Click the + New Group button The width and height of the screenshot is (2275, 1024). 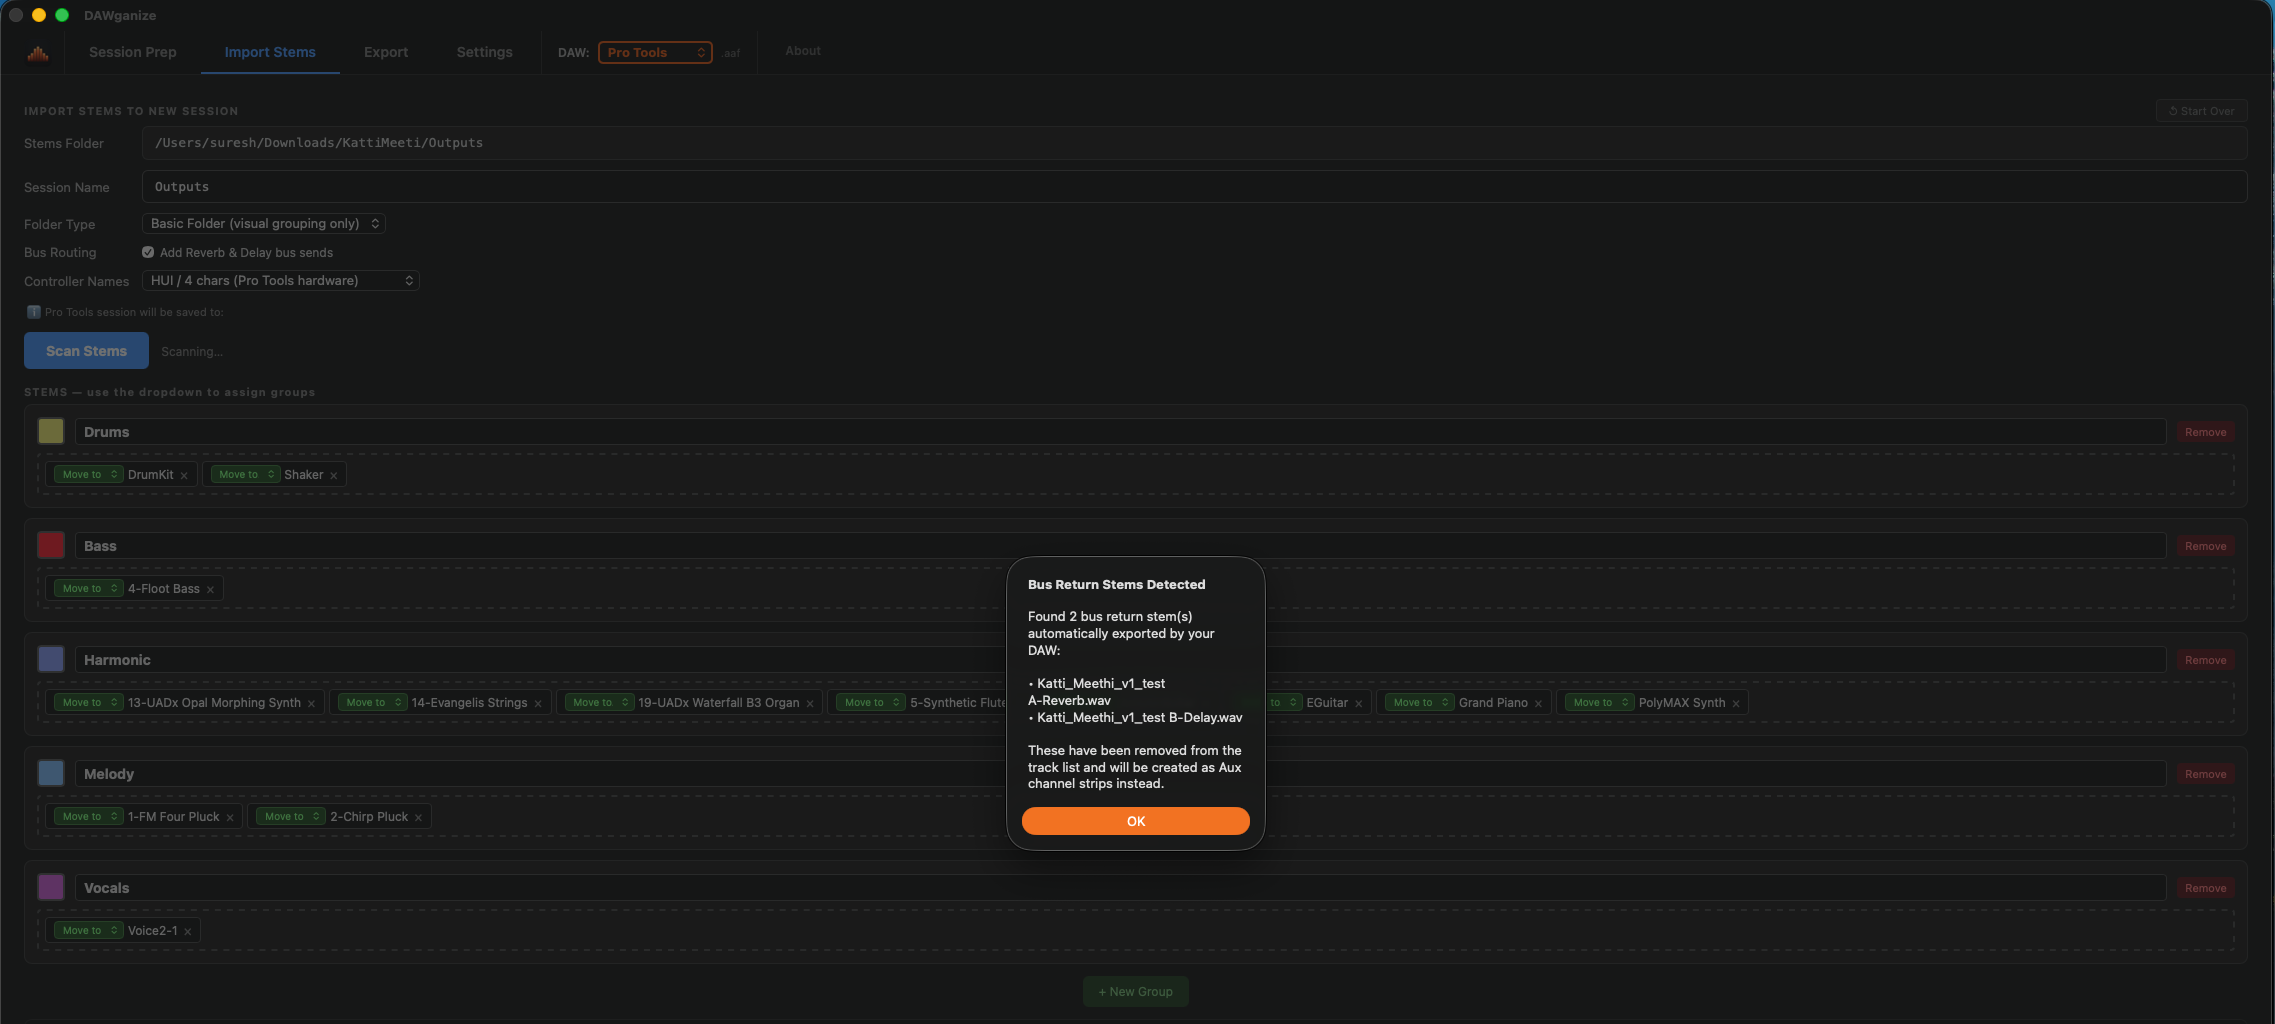[x=1135, y=991]
